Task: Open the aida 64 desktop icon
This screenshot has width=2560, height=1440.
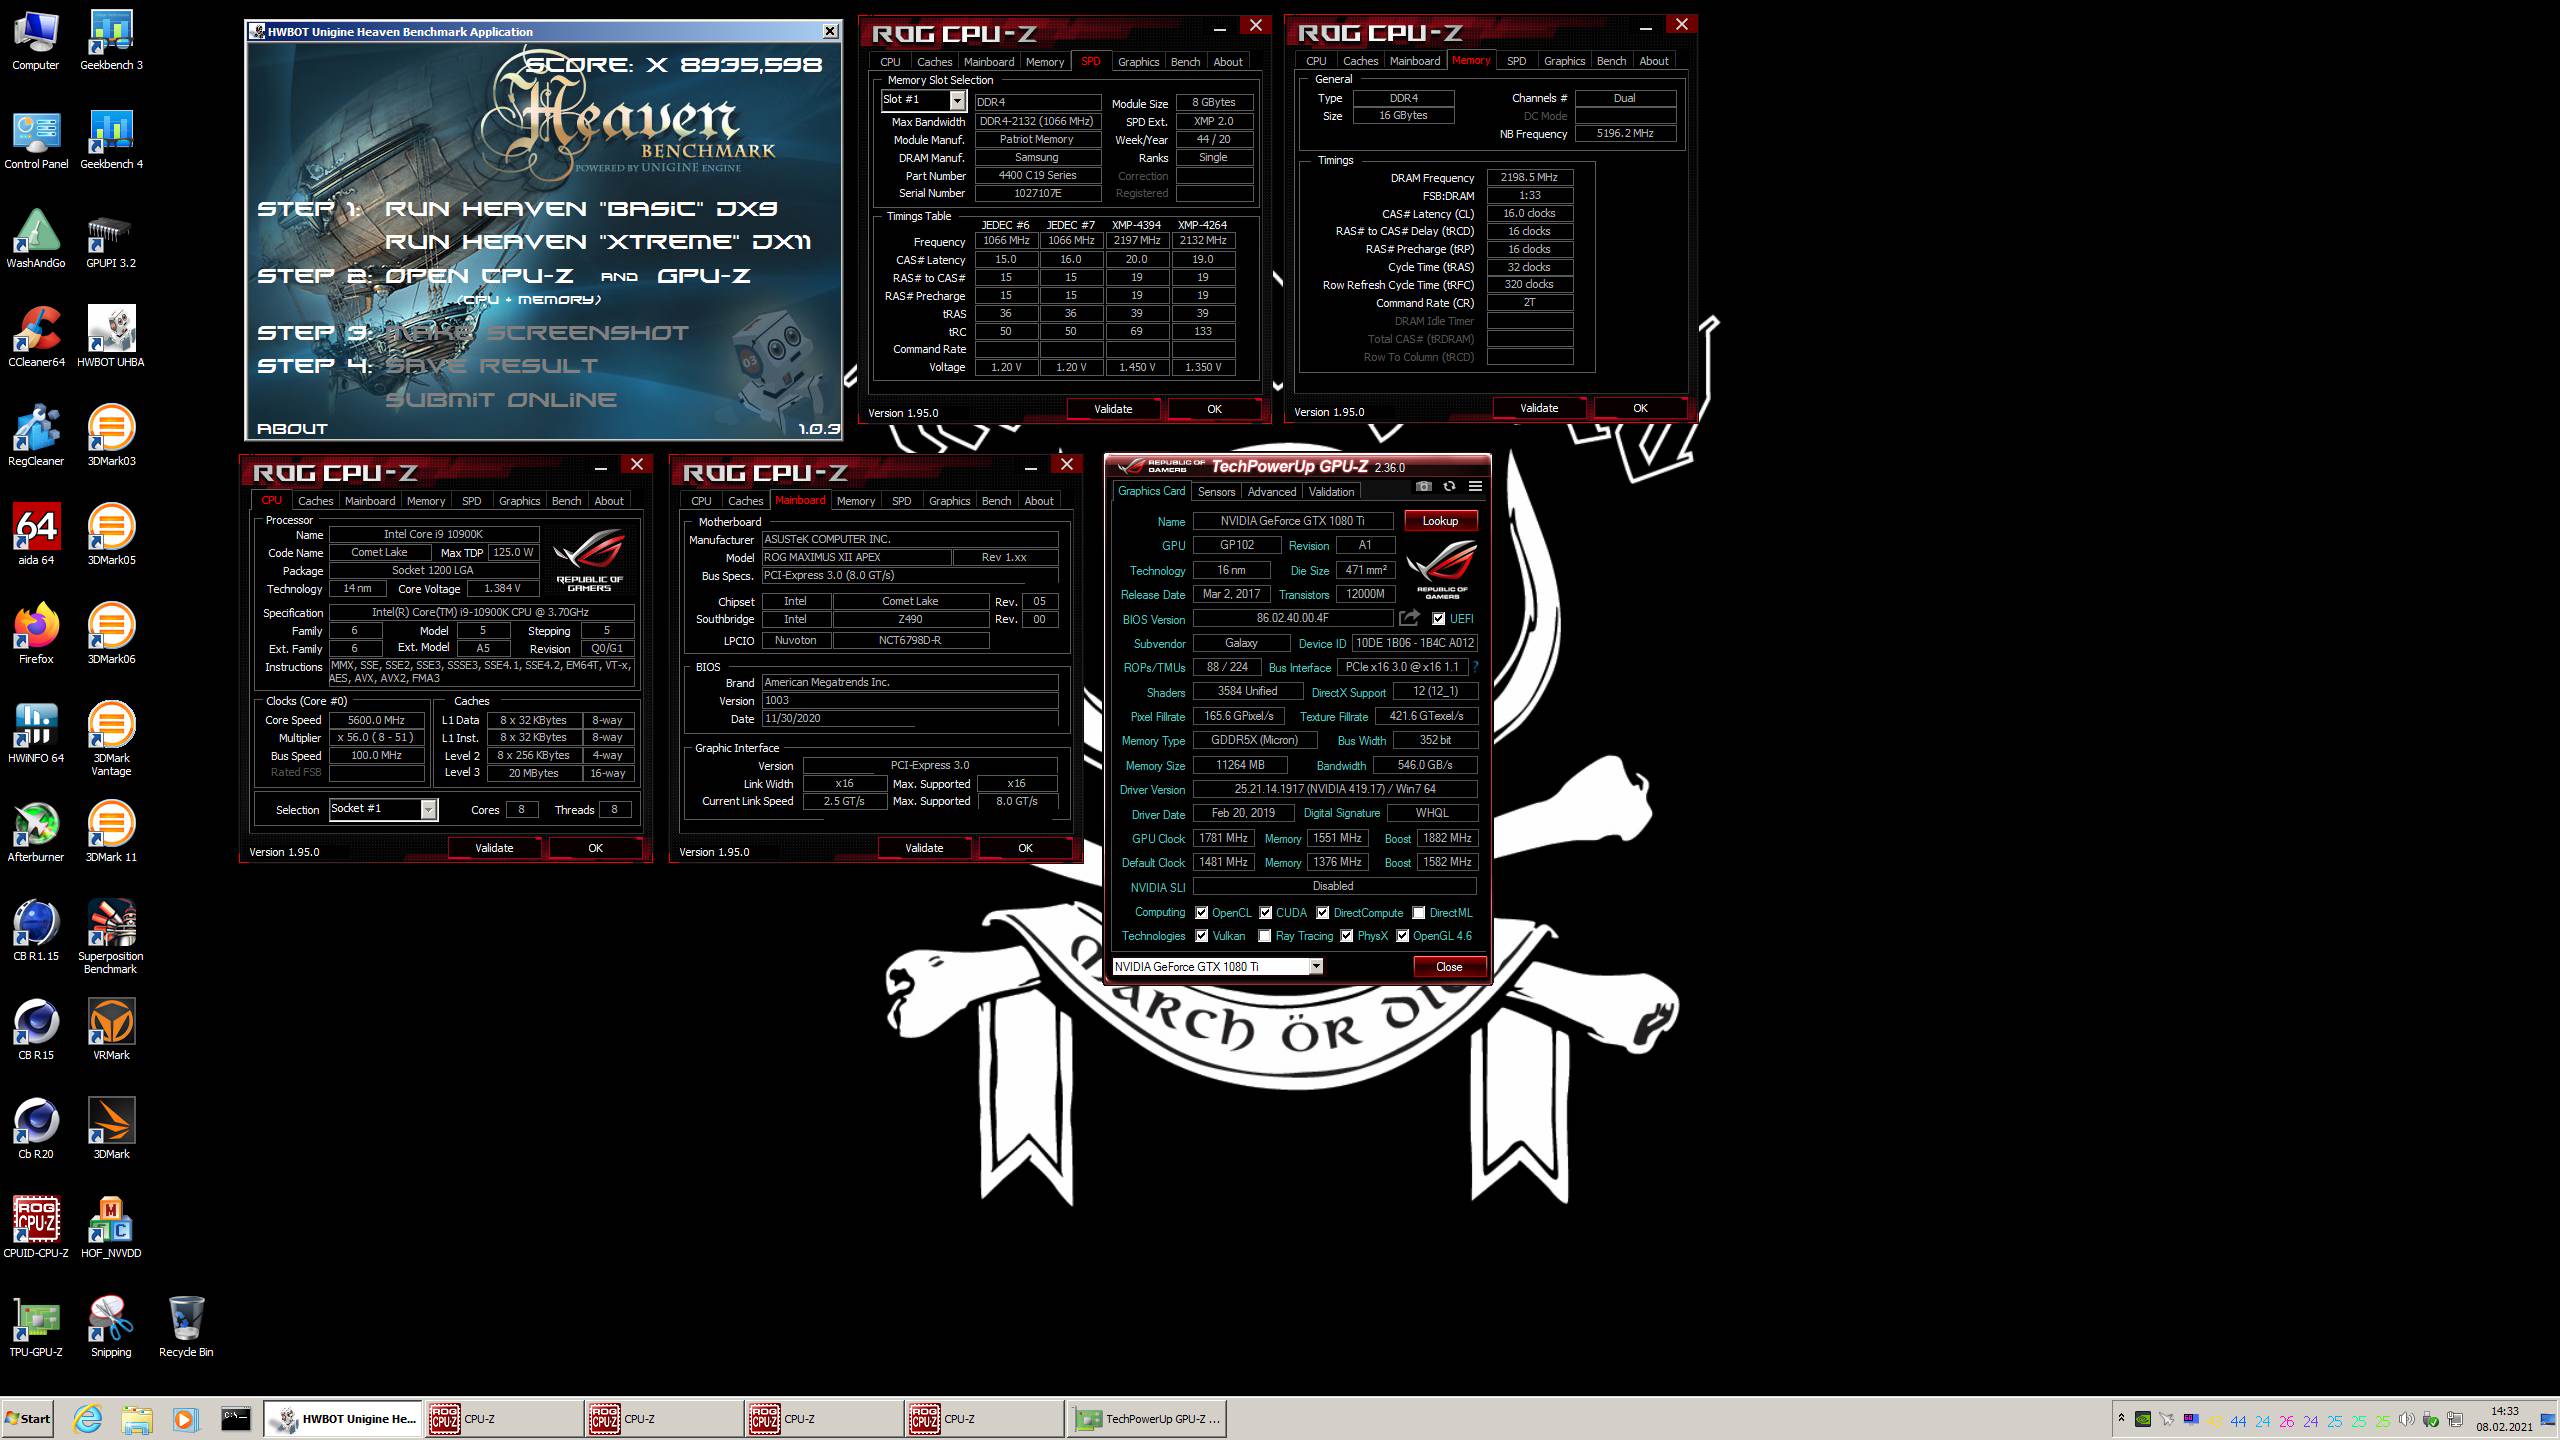Action: pos(36,536)
